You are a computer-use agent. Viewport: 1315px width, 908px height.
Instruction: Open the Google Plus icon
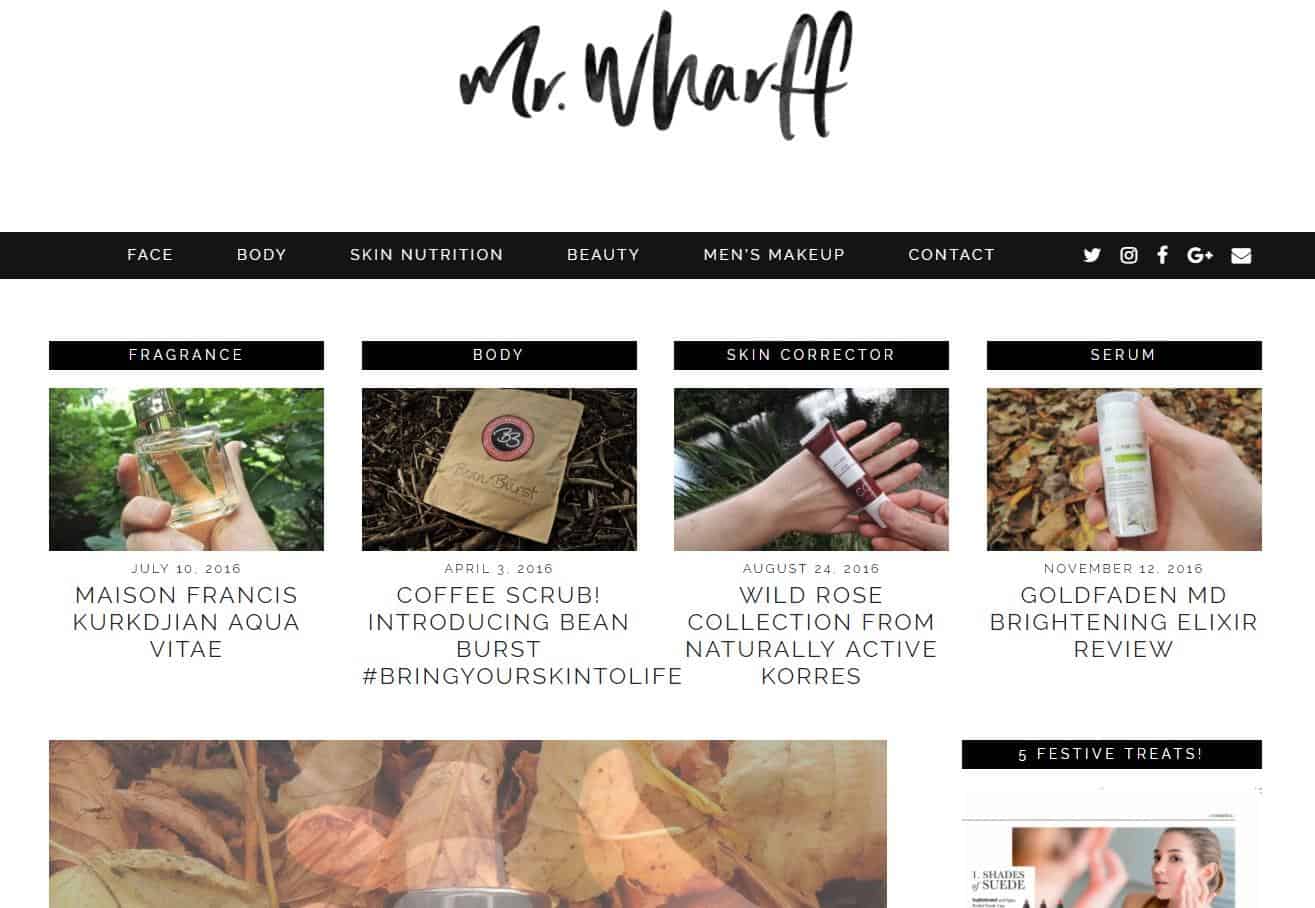1200,255
